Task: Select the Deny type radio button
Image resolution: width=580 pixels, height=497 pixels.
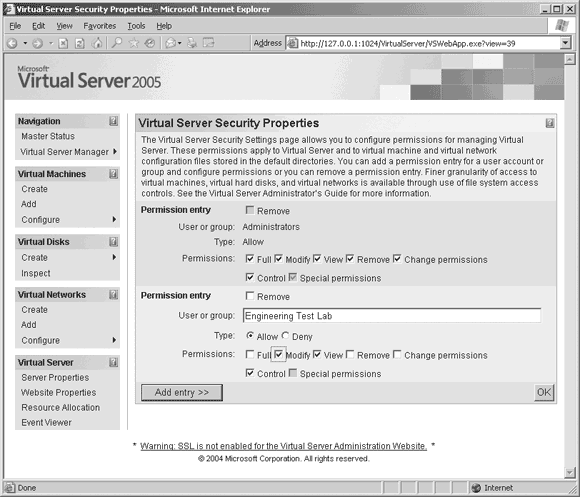Action: click(285, 336)
